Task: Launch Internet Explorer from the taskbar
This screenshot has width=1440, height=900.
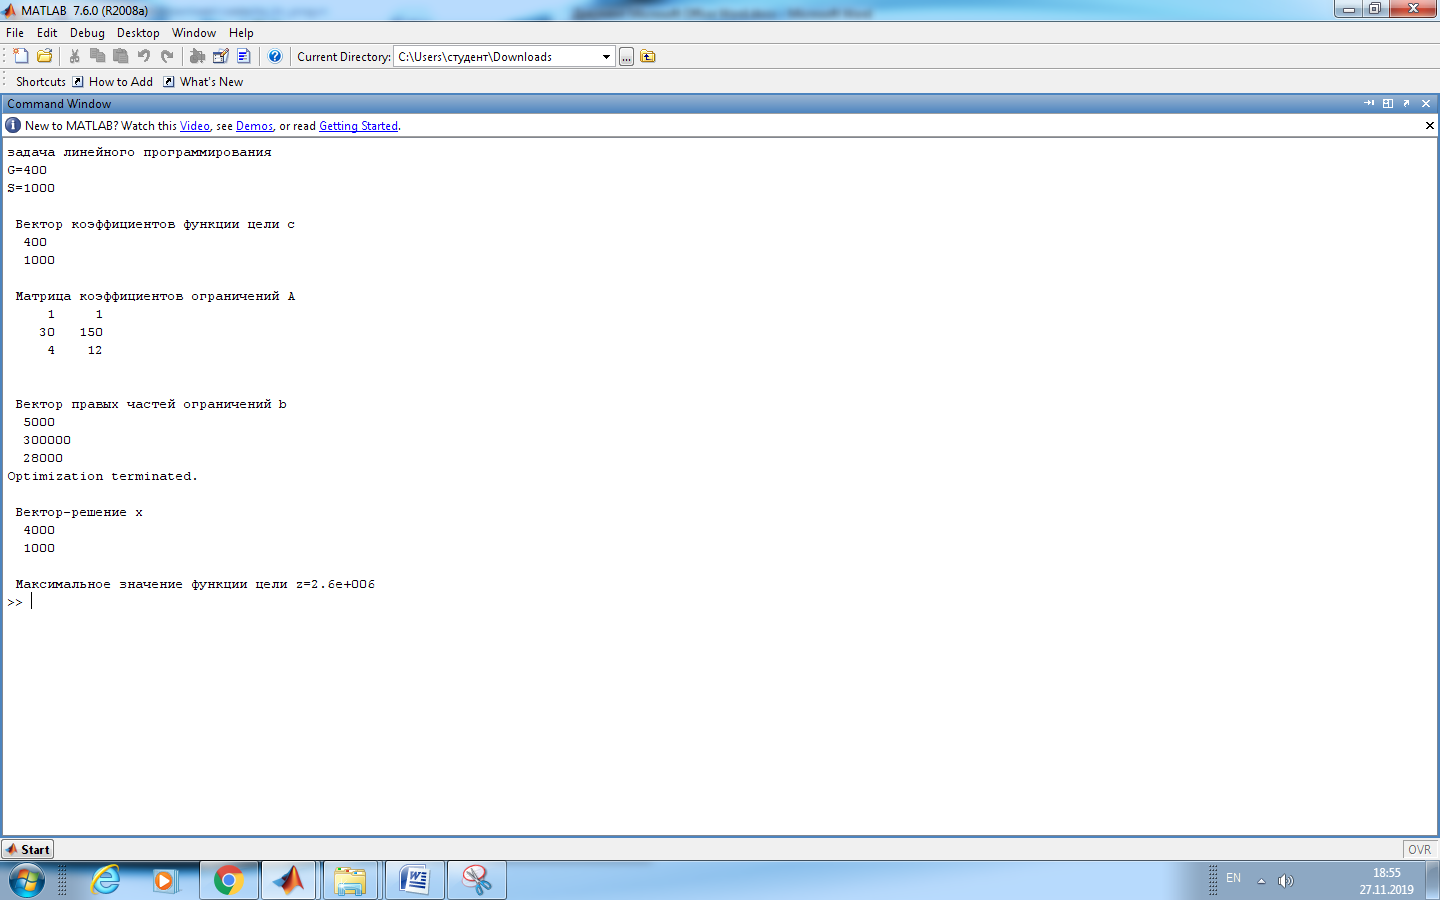Action: pyautogui.click(x=105, y=881)
